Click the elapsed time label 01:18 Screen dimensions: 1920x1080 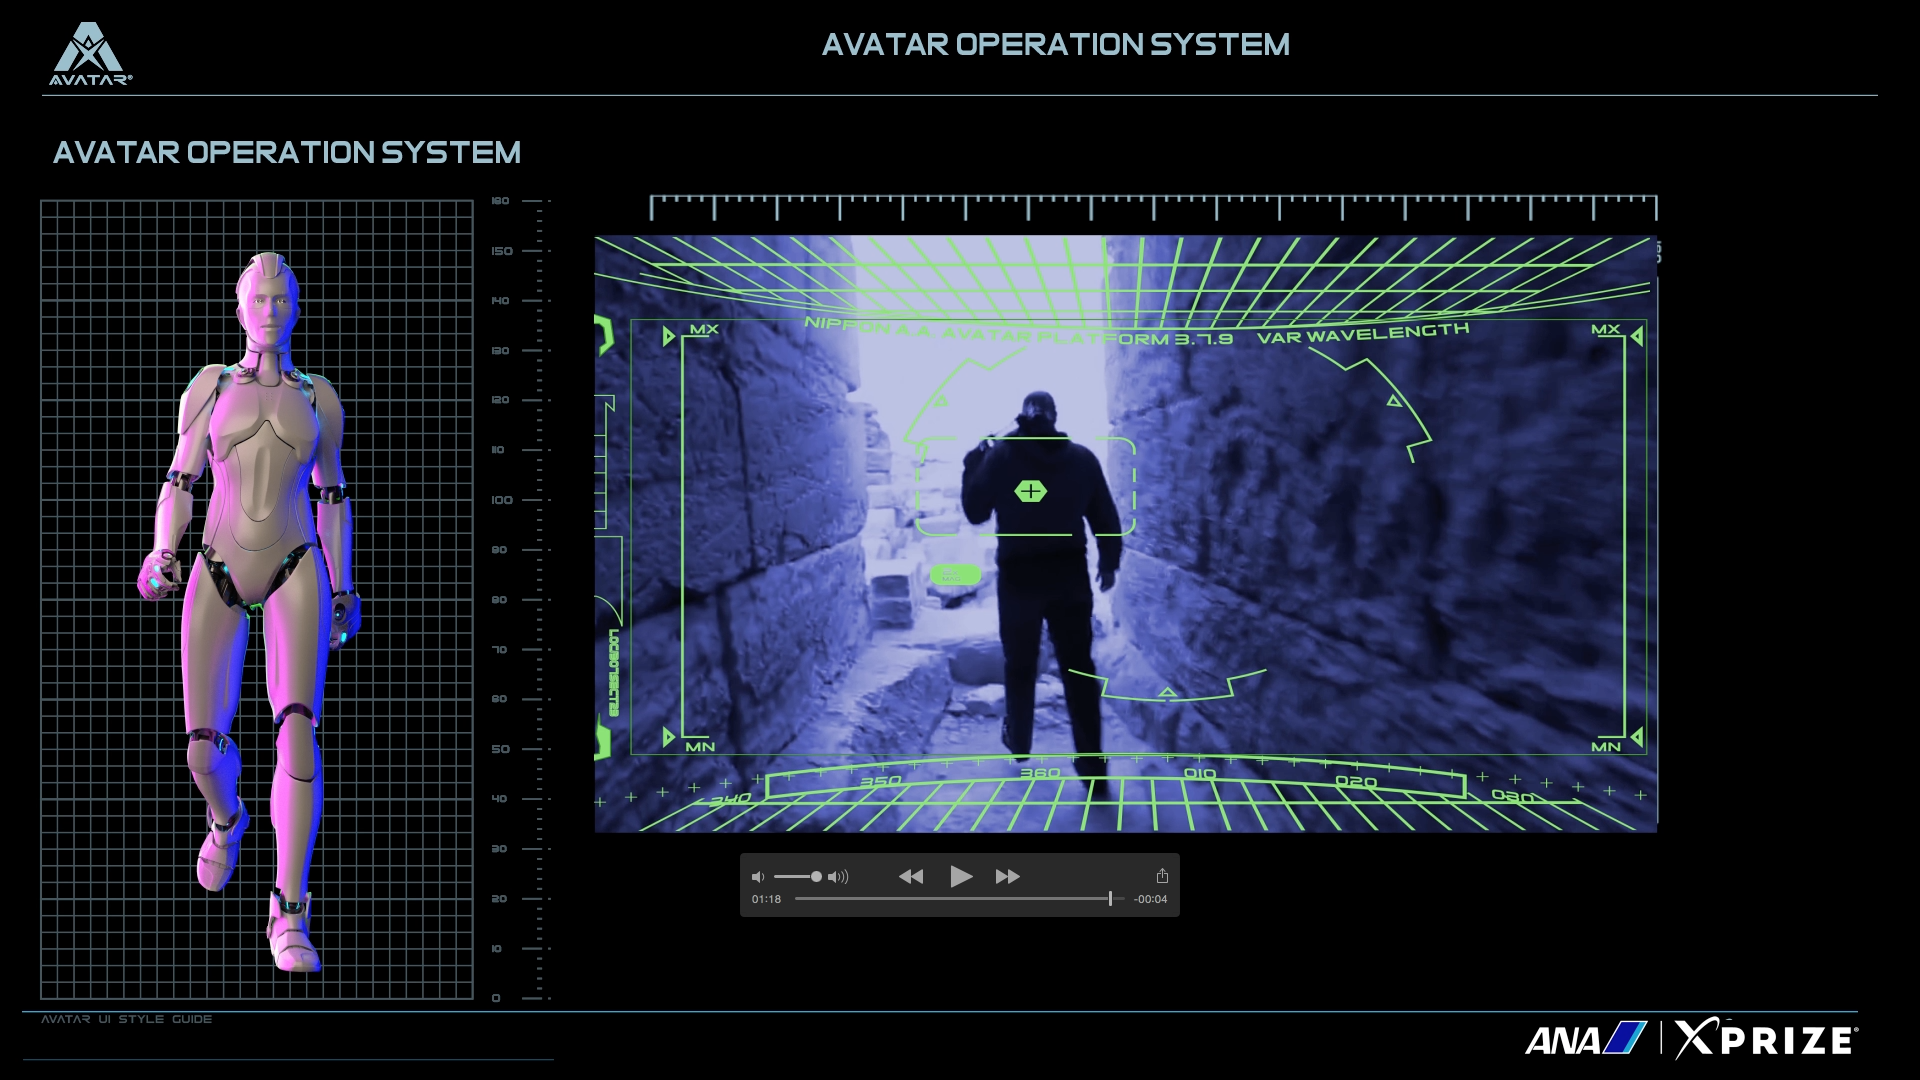click(766, 899)
